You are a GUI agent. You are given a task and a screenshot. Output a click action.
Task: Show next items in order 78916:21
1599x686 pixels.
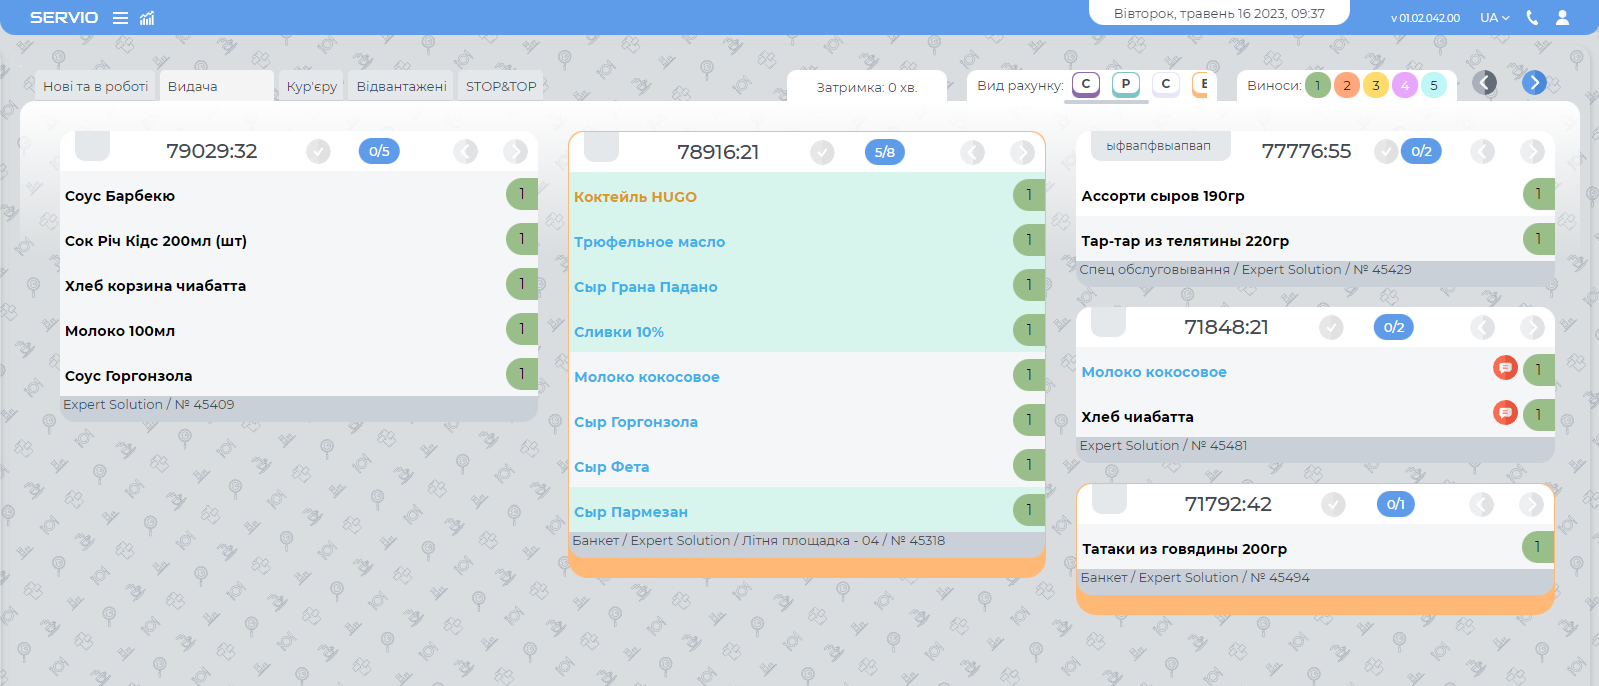tap(1022, 152)
